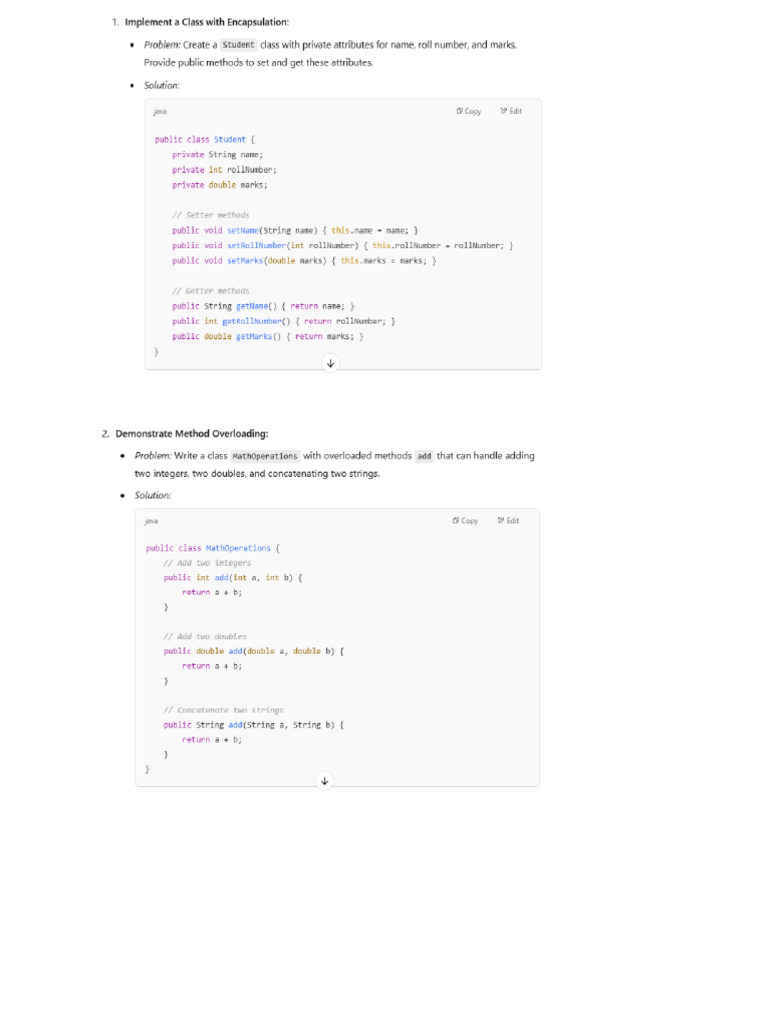Click the getMarks method line
This screenshot has height=1024, width=768.
pyautogui.click(x=267, y=337)
